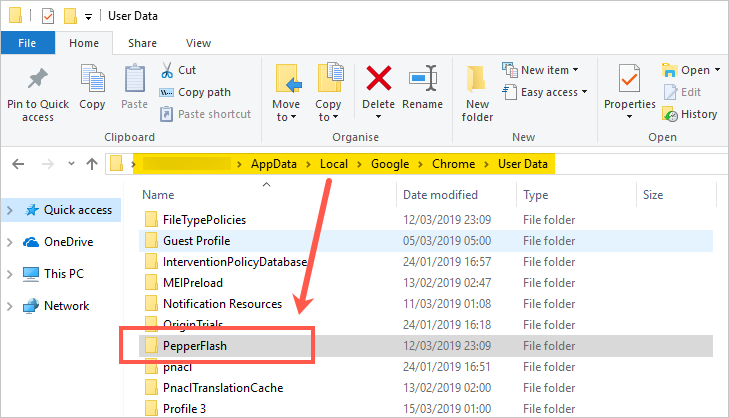Image resolution: width=729 pixels, height=418 pixels.
Task: Click the Rename icon
Action: point(423,79)
